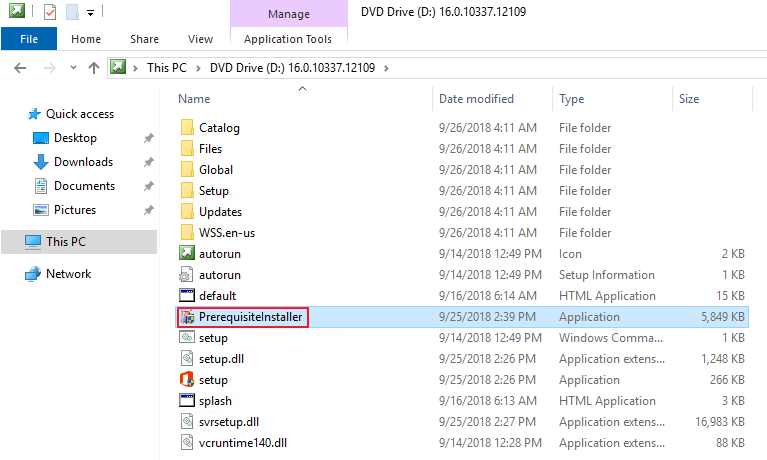This screenshot has height=460, width=767.
Task: Click the PrerequisiteInstaller file name
Action: click(250, 317)
